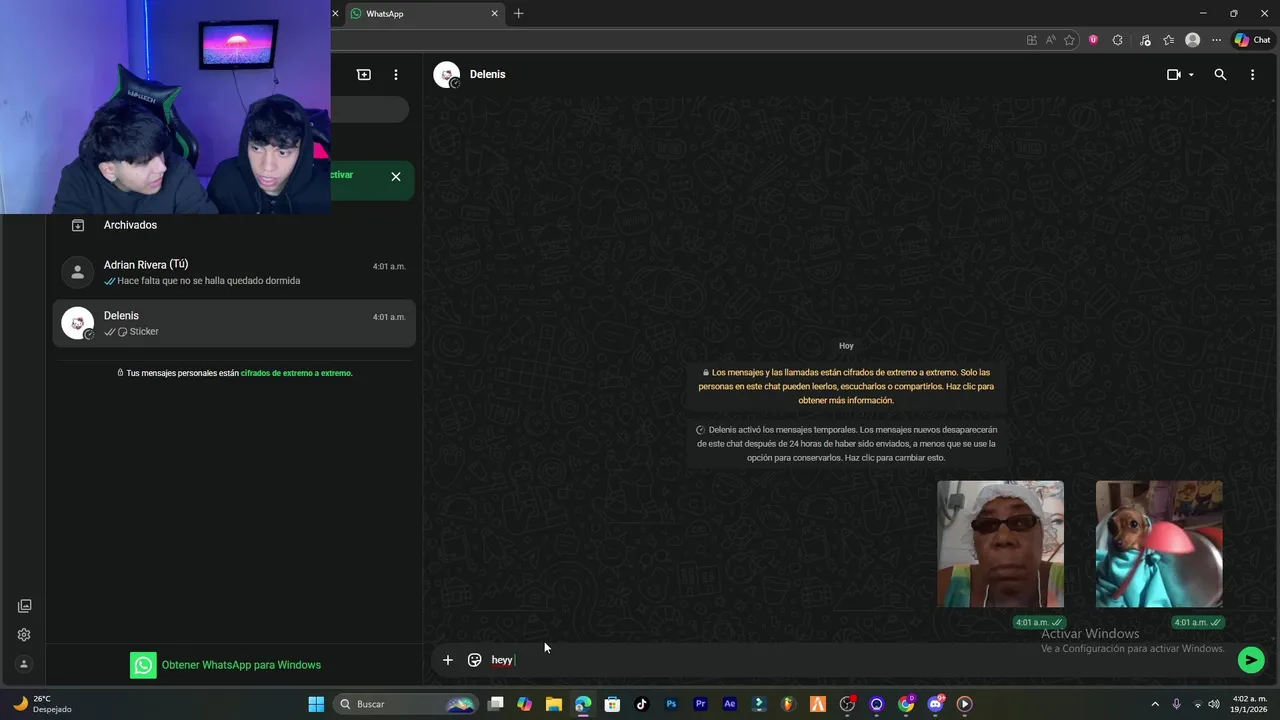Open the media library sidebar icon
This screenshot has width=1280, height=720.
pos(24,606)
